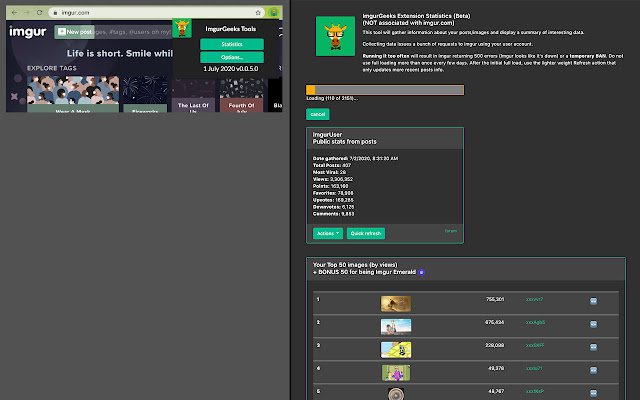Bookmark page with the star icon
This screenshot has width=640, height=400.
258,13
